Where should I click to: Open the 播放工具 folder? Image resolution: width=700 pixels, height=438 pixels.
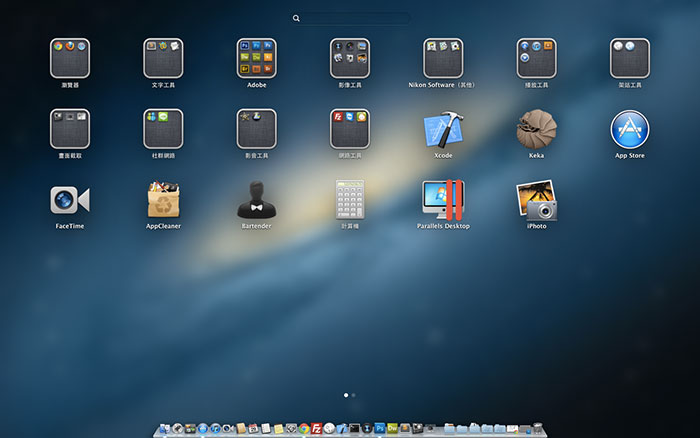coord(536,58)
